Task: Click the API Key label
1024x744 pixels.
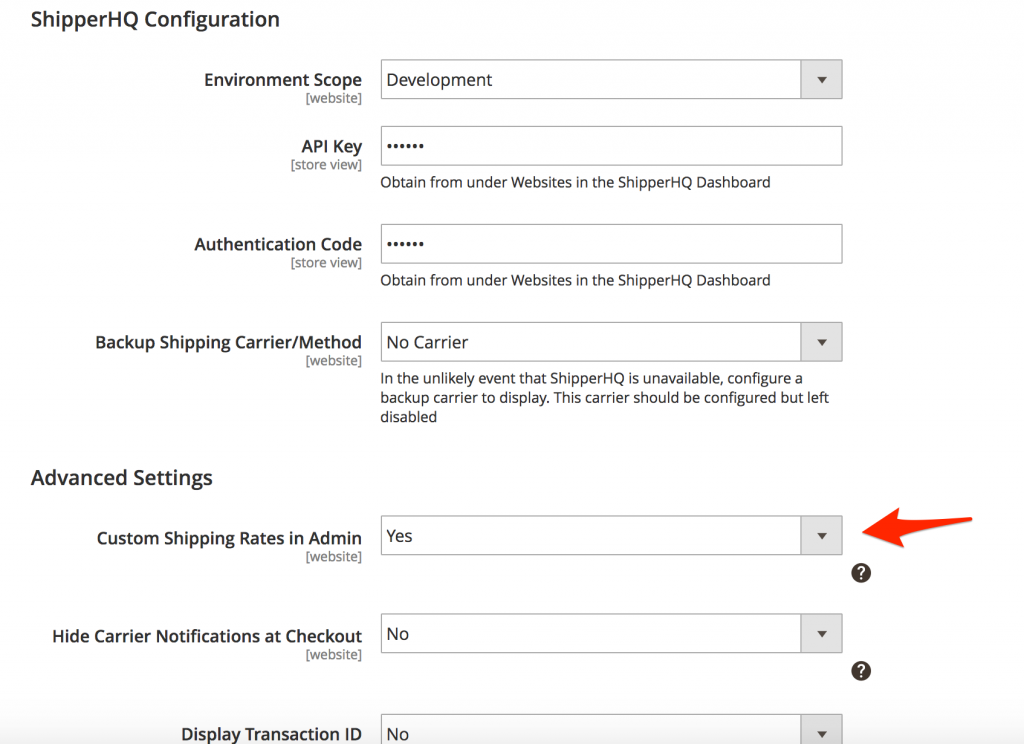Action: pyautogui.click(x=331, y=146)
